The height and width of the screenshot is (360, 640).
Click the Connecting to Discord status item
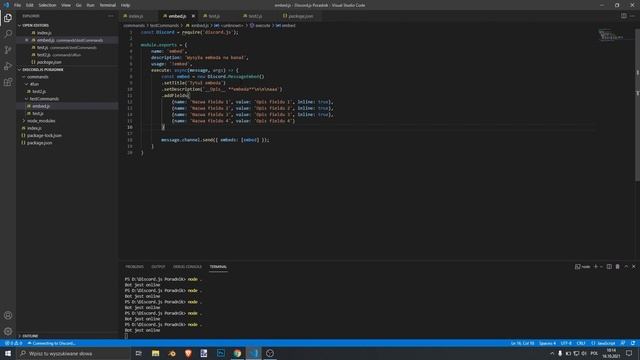[x=51, y=343]
